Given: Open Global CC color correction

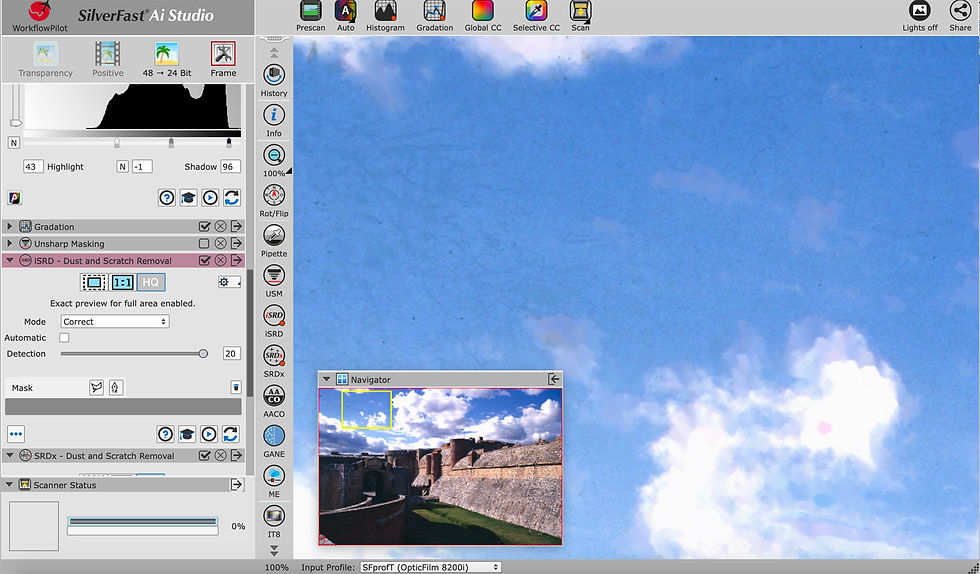Looking at the screenshot, I should (482, 16).
